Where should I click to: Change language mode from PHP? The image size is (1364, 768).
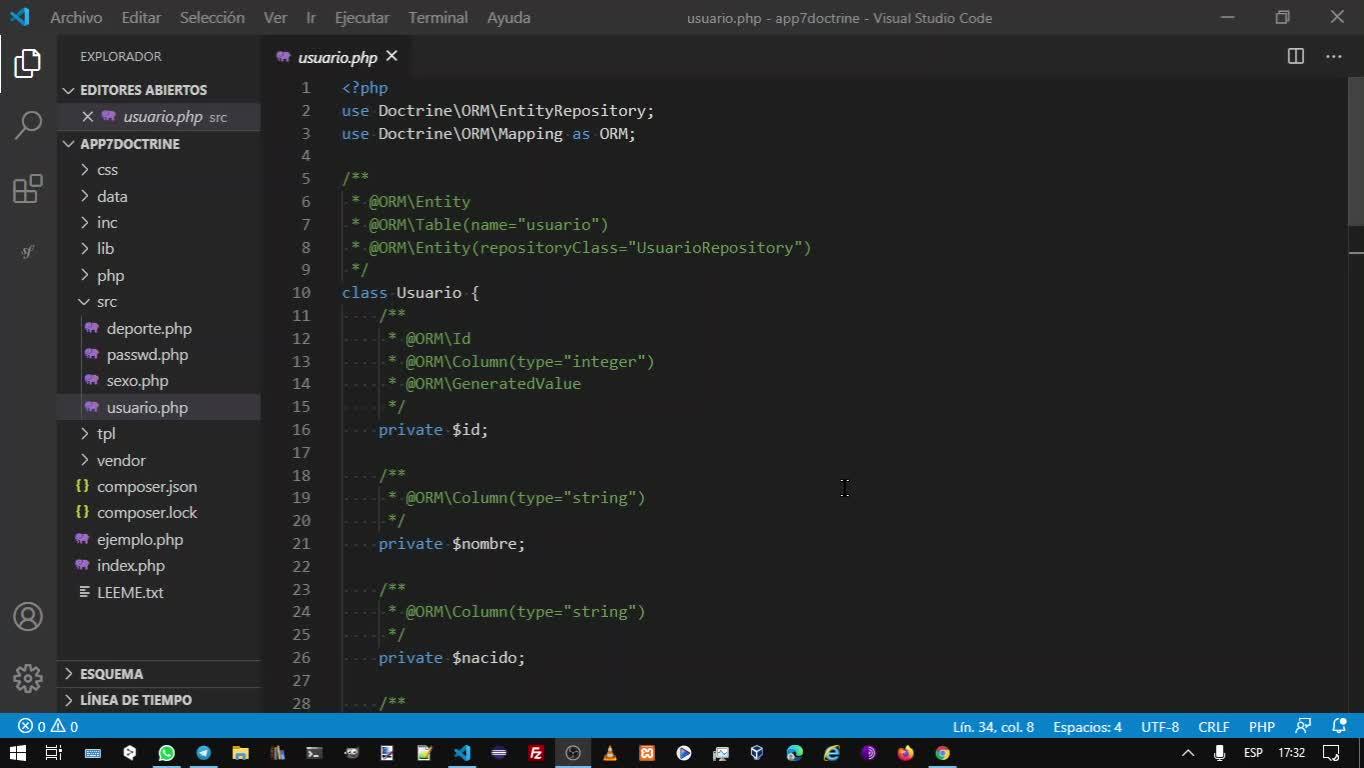[1261, 727]
